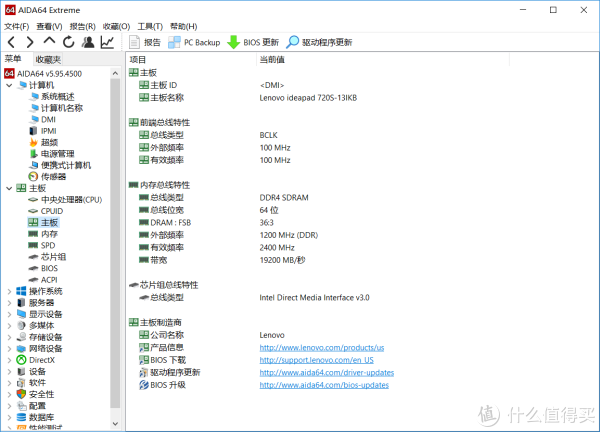Image resolution: width=600 pixels, height=432 pixels.
Task: Expand the 存储设备 tree node
Action: pyautogui.click(x=9, y=337)
